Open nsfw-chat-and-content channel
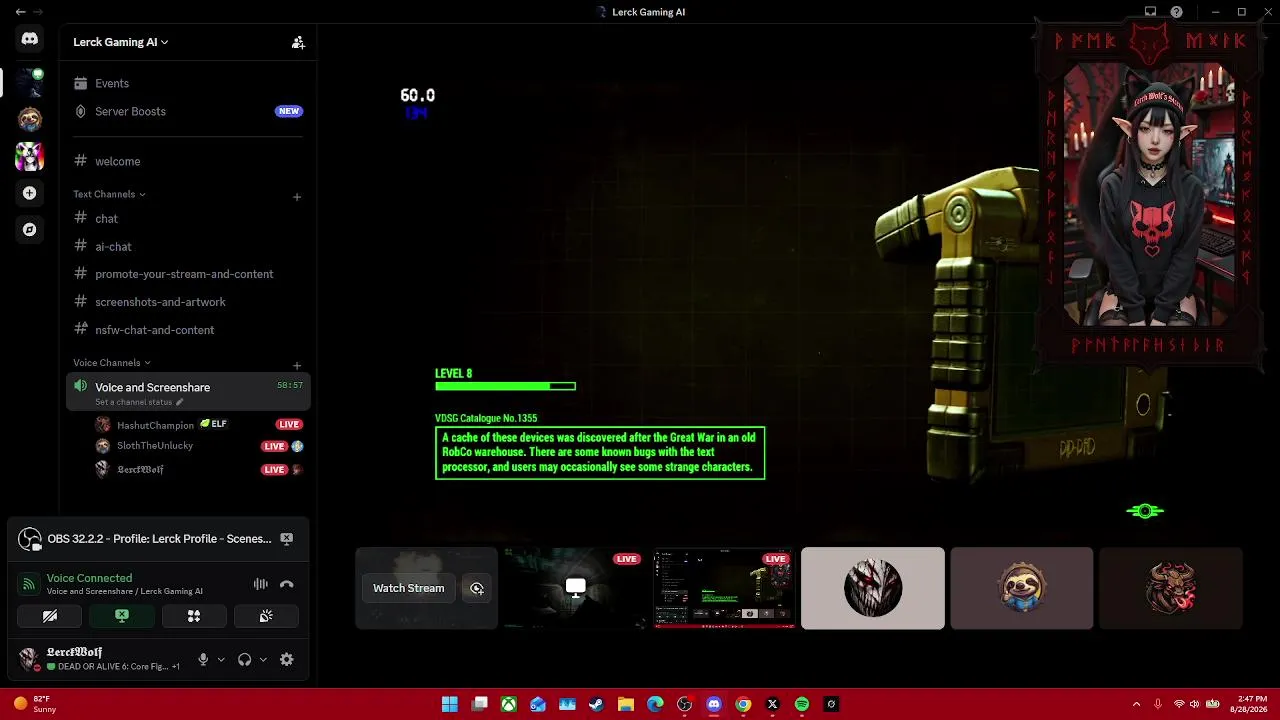 click(x=188, y=330)
